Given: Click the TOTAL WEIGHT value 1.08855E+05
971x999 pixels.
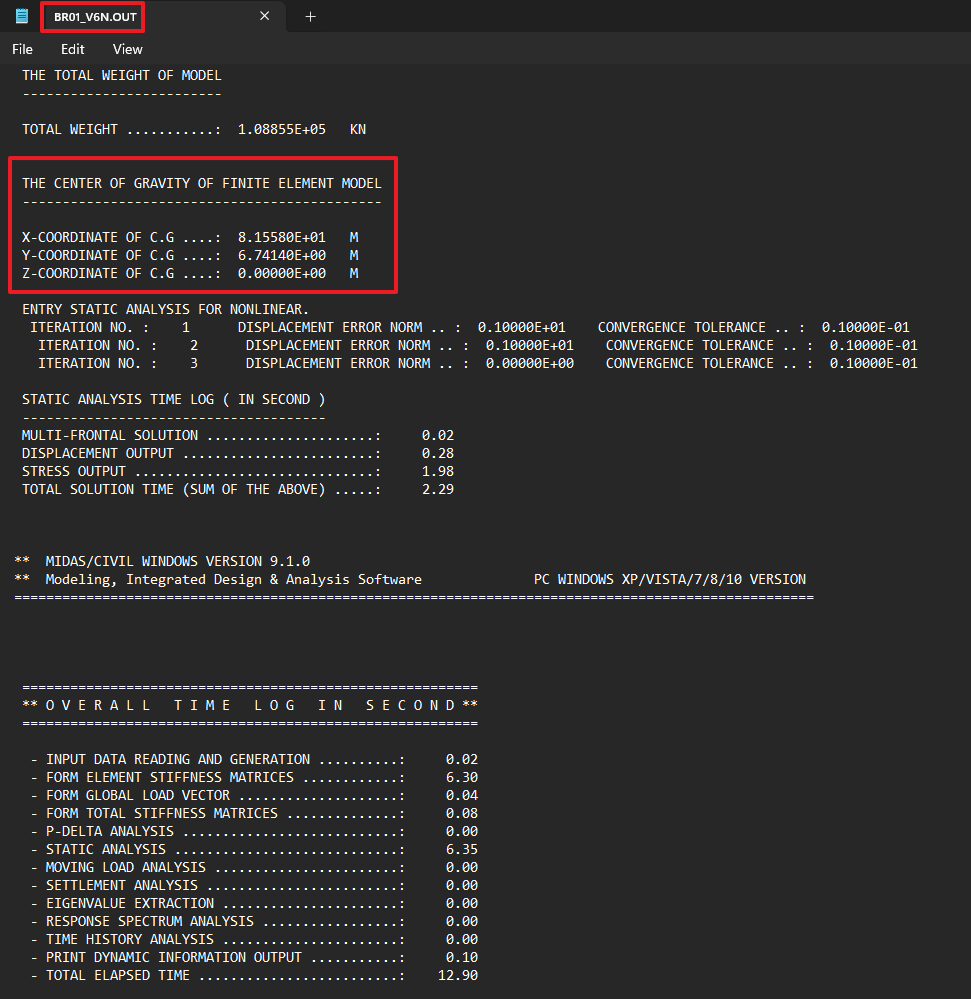Looking at the screenshot, I should pos(281,129).
